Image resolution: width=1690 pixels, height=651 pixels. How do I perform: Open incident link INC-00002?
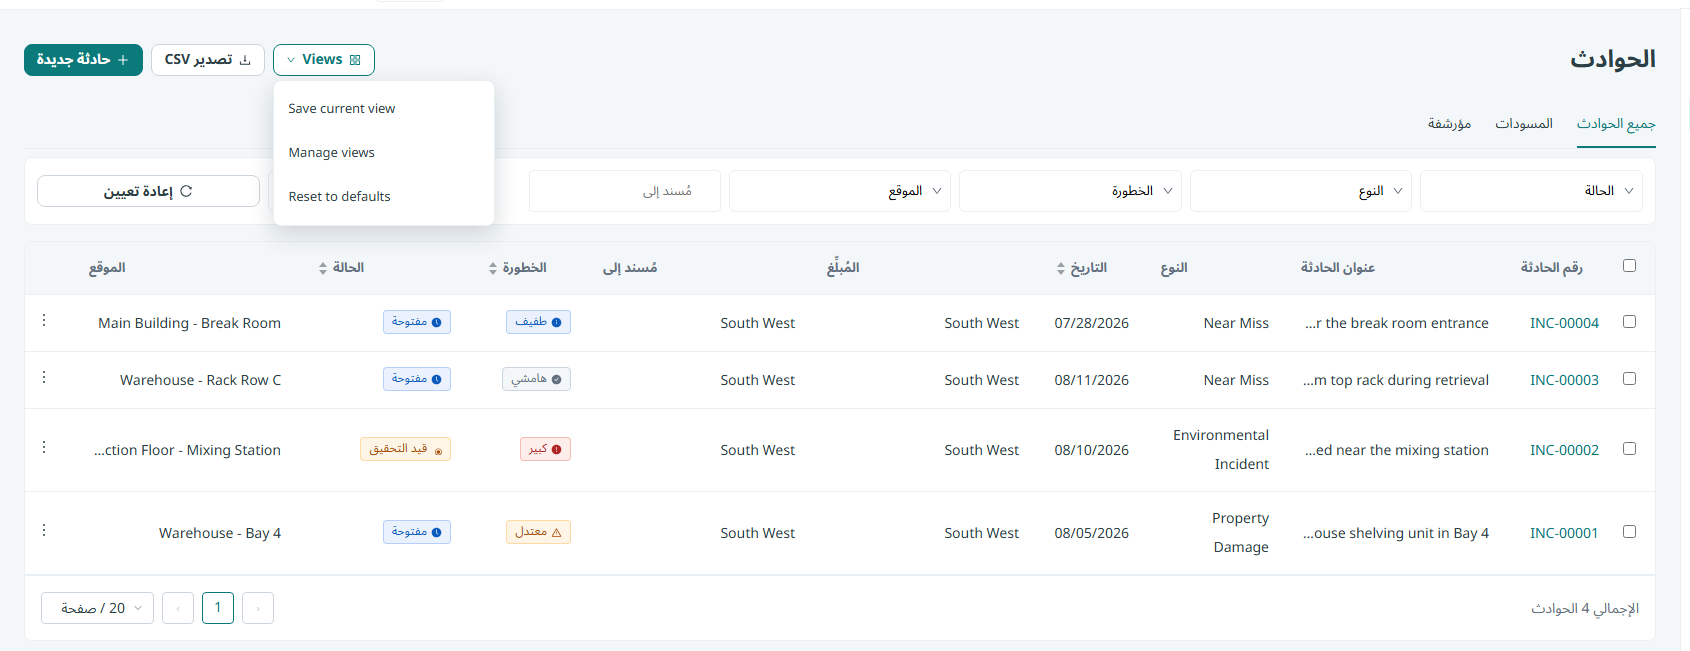point(1564,450)
